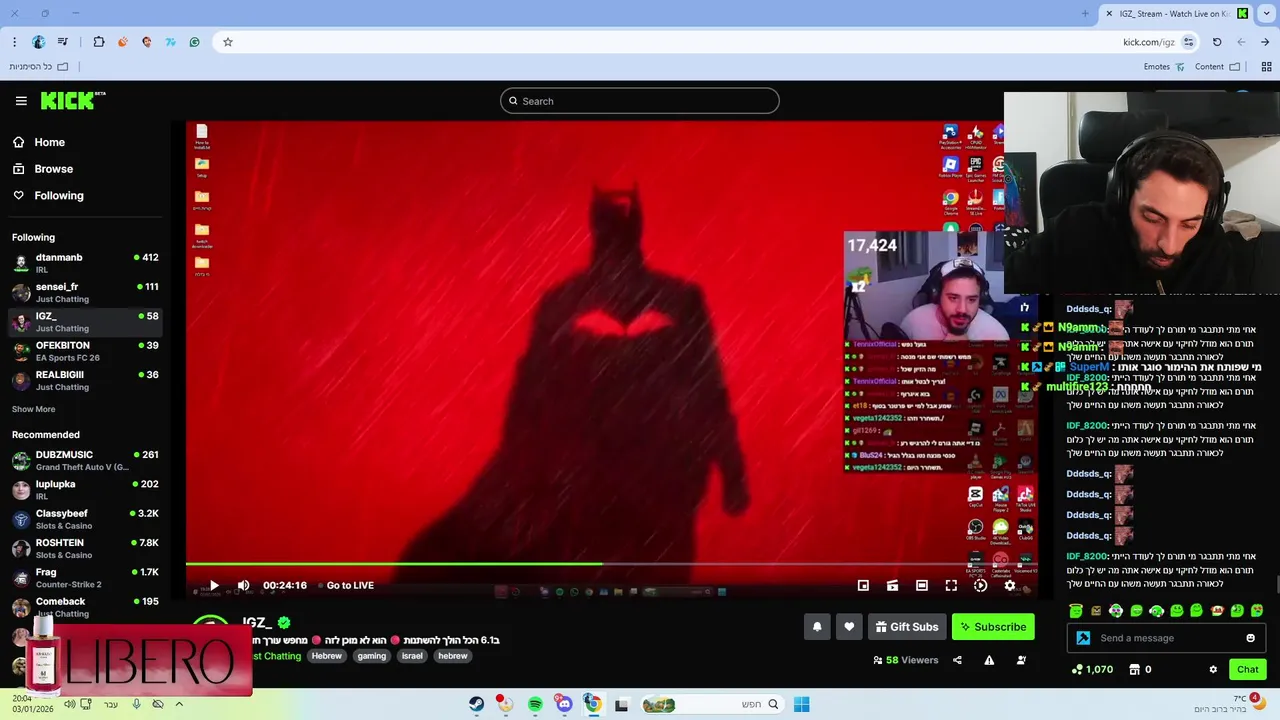Click the green Subscribe button

coord(993,627)
